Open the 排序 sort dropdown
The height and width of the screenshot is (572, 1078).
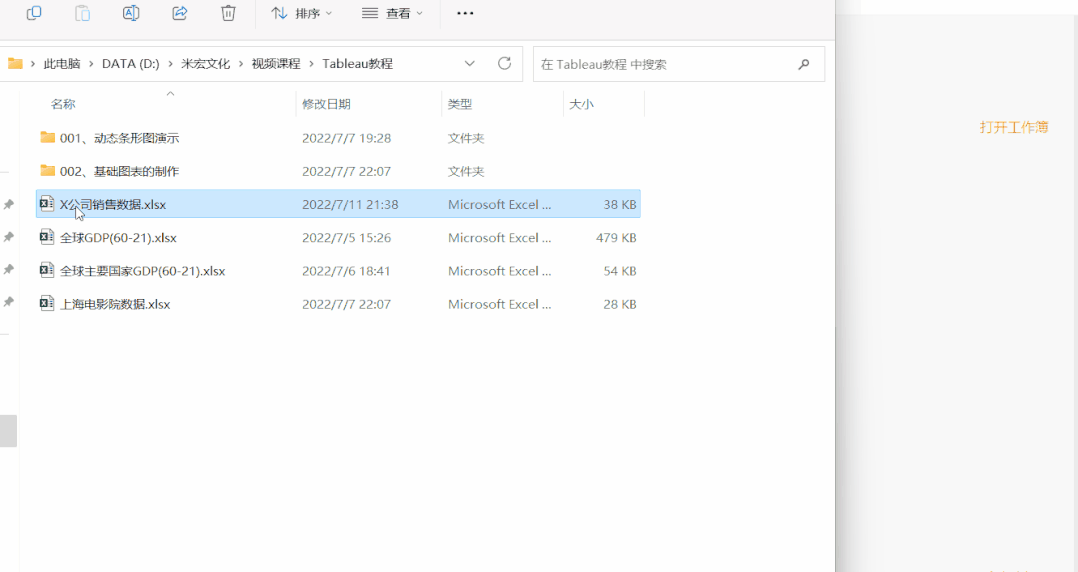pyautogui.click(x=302, y=13)
